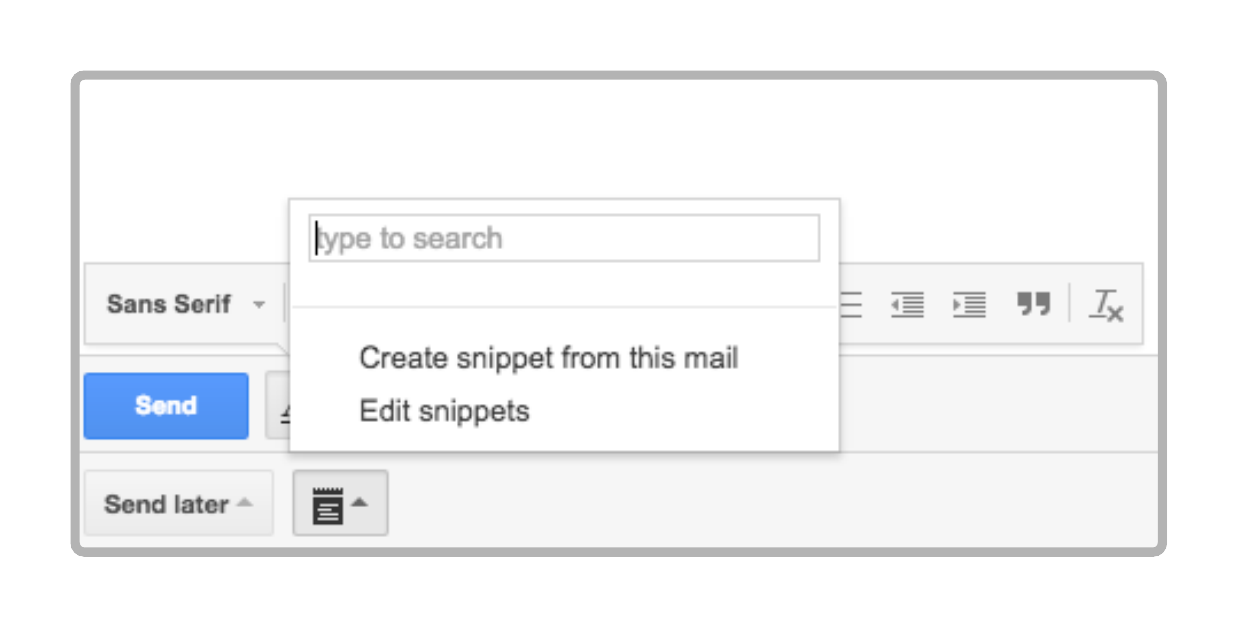Click the empty strip below the snippet search box
The height and width of the screenshot is (628, 1238).
[x=564, y=285]
